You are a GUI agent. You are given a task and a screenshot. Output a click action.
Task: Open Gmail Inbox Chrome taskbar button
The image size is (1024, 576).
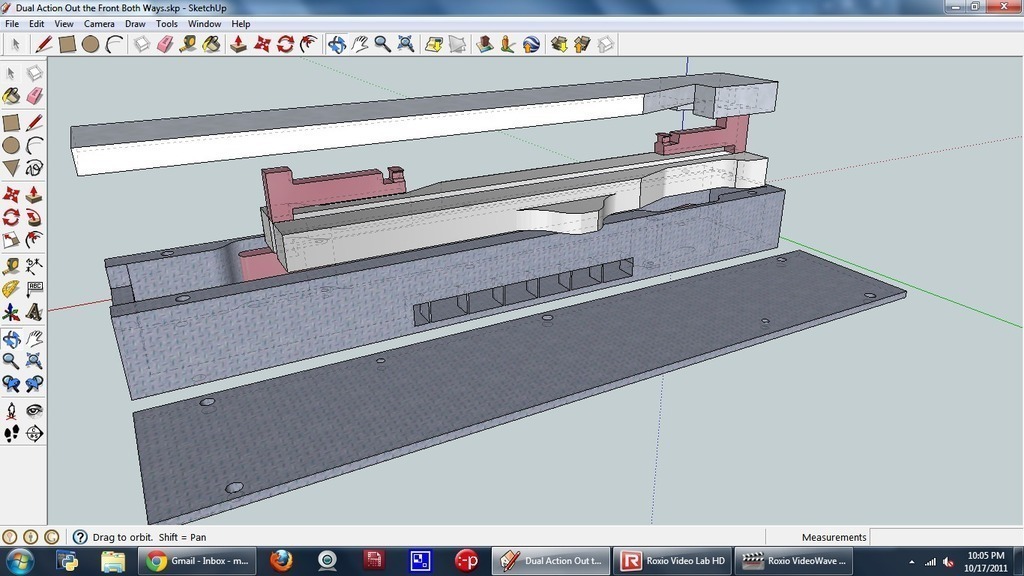(197, 560)
